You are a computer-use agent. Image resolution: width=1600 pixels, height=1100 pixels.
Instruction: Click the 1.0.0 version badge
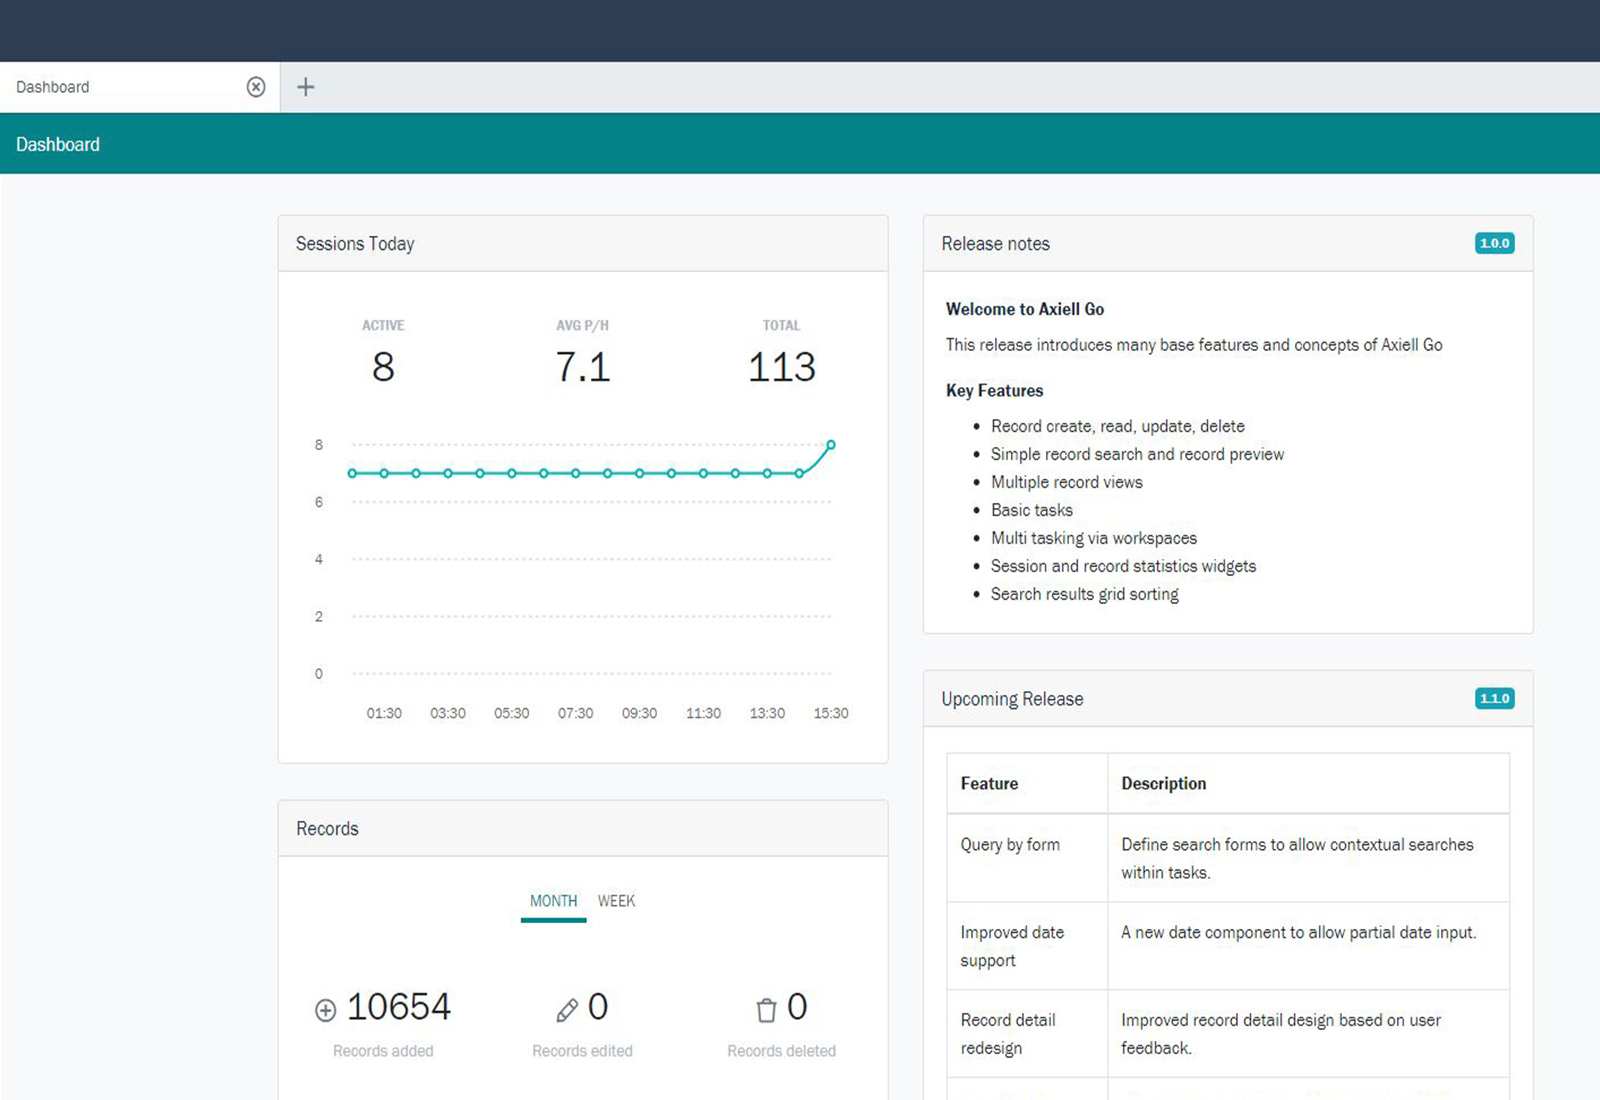[1494, 243]
